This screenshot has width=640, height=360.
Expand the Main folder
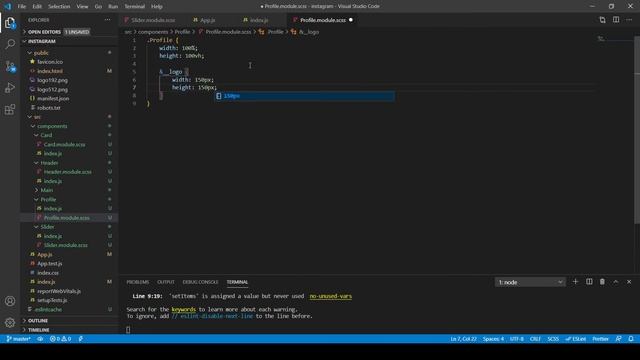click(x=69, y=190)
